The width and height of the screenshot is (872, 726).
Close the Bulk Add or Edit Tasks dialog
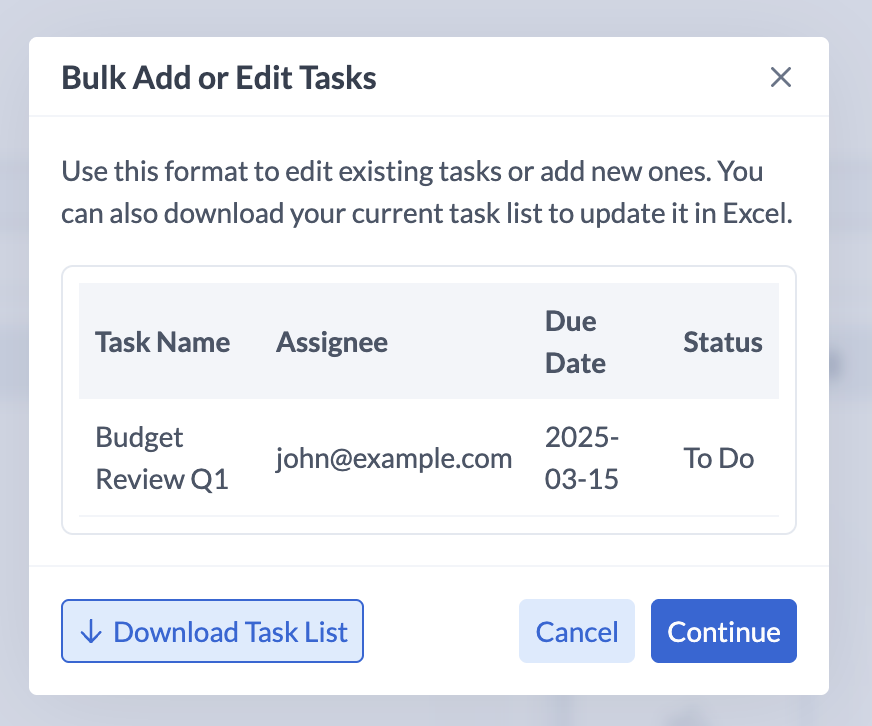[x=780, y=78]
